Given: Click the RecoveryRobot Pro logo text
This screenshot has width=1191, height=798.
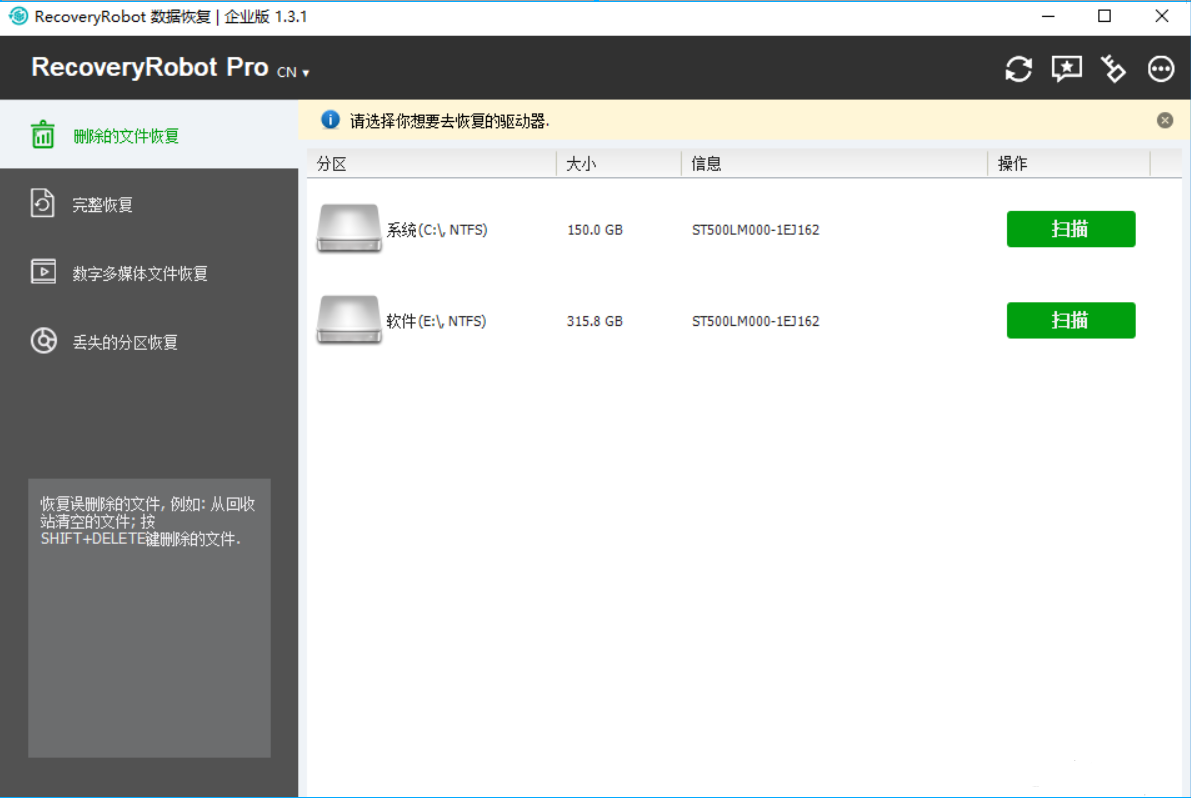Looking at the screenshot, I should [150, 68].
